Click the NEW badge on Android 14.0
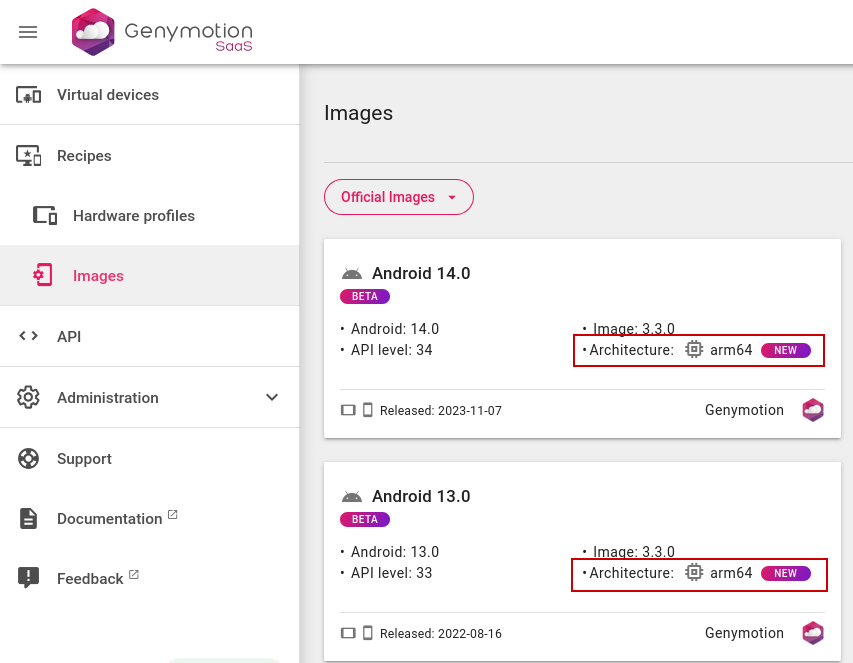This screenshot has width=853, height=663. [x=785, y=351]
